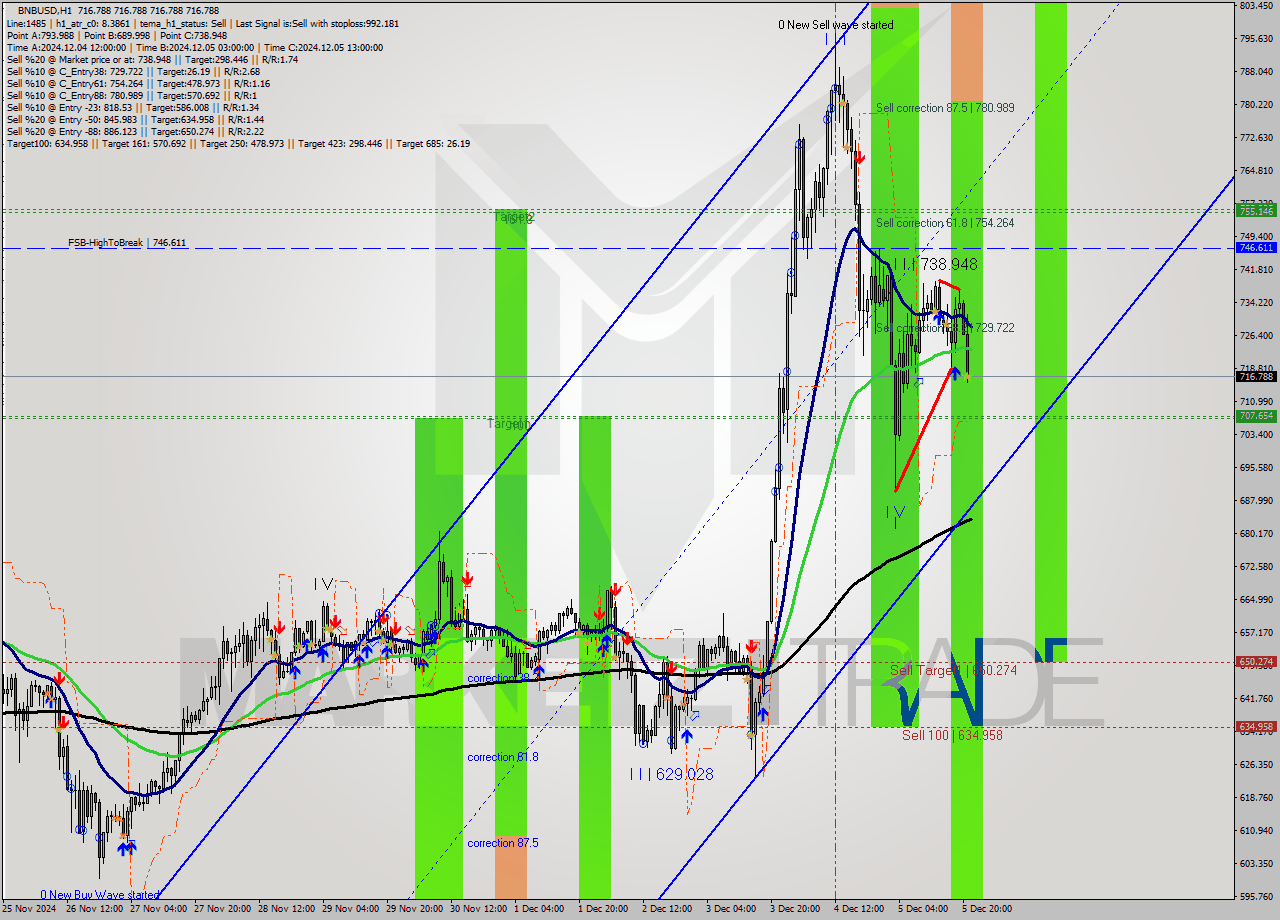The image size is (1280, 920).
Task: Select 'Sell correction 87.5 | 780.989' label
Action: [x=945, y=108]
